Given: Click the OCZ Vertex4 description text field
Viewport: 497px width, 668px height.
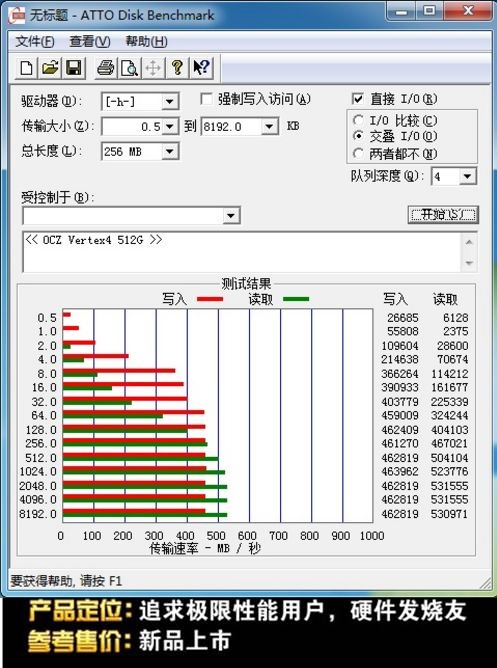Looking at the screenshot, I should click(x=242, y=252).
